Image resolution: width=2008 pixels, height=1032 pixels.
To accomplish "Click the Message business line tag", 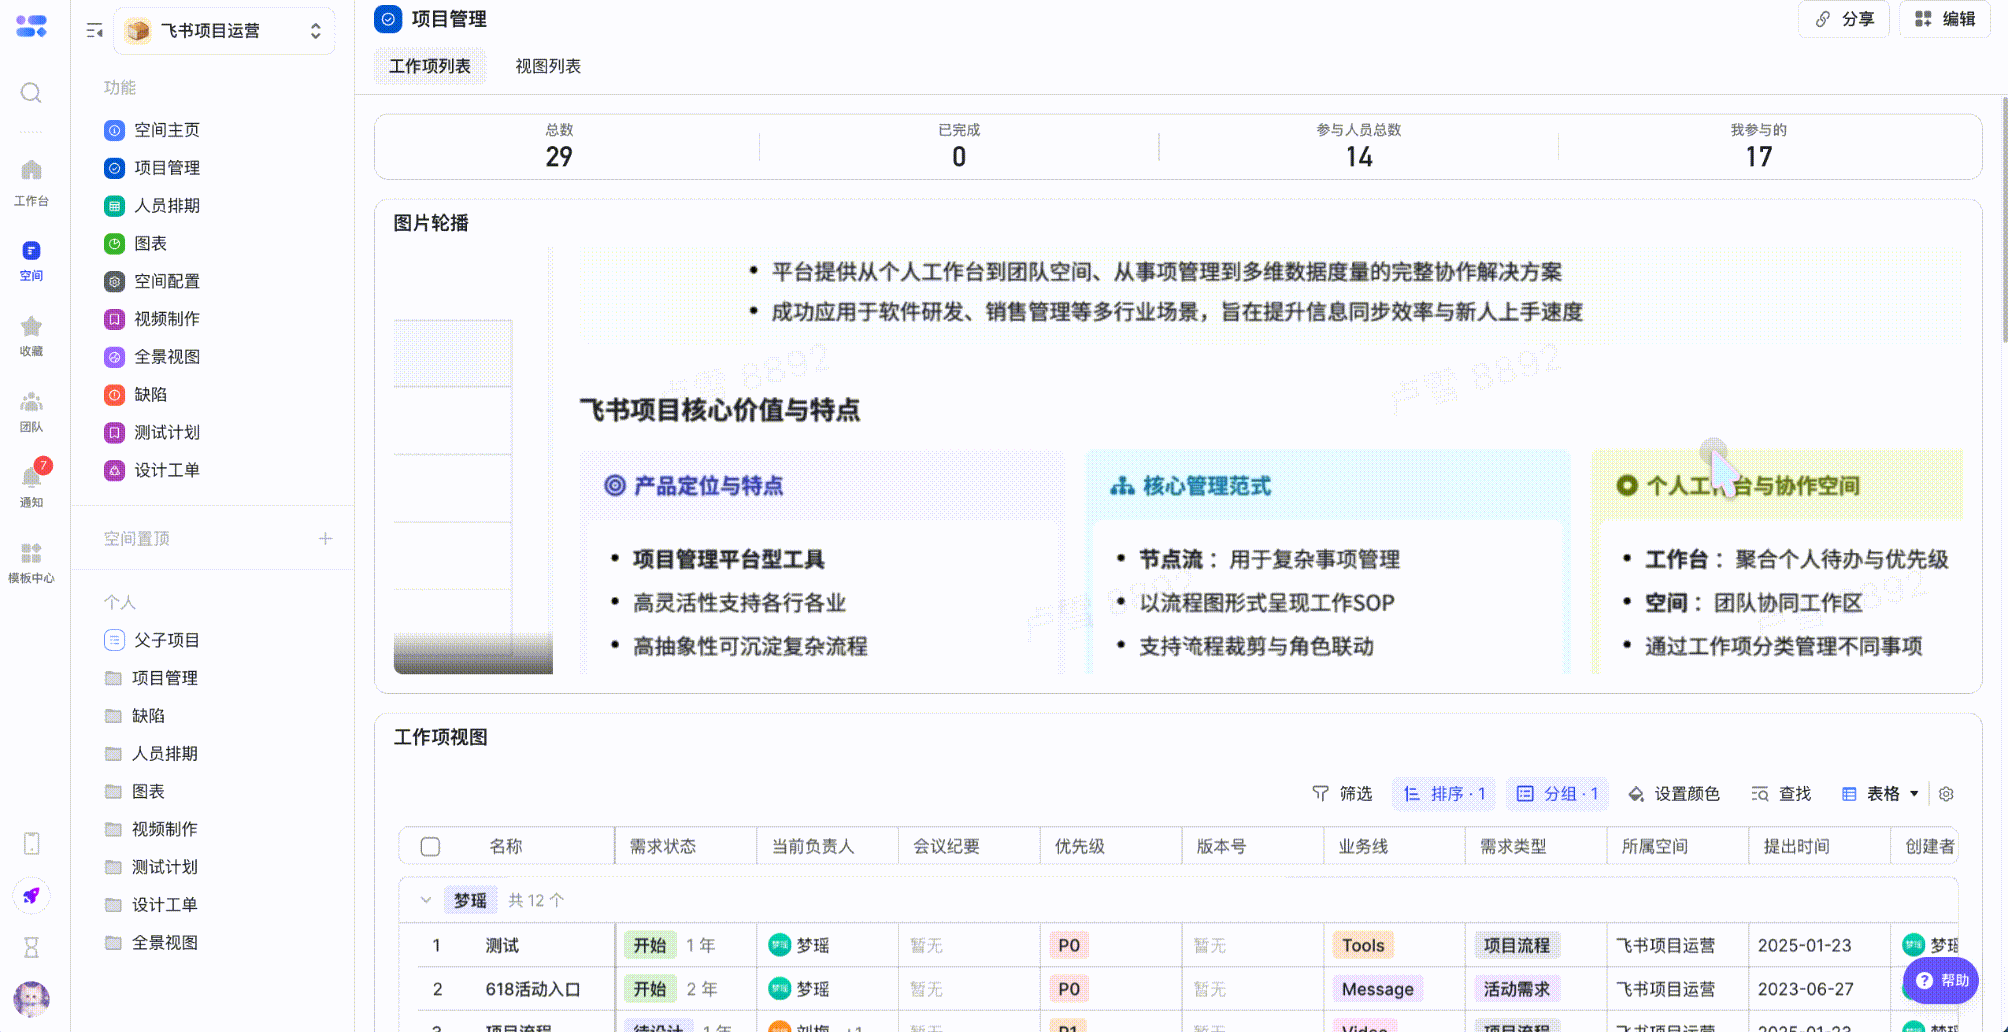I will 1378,990.
